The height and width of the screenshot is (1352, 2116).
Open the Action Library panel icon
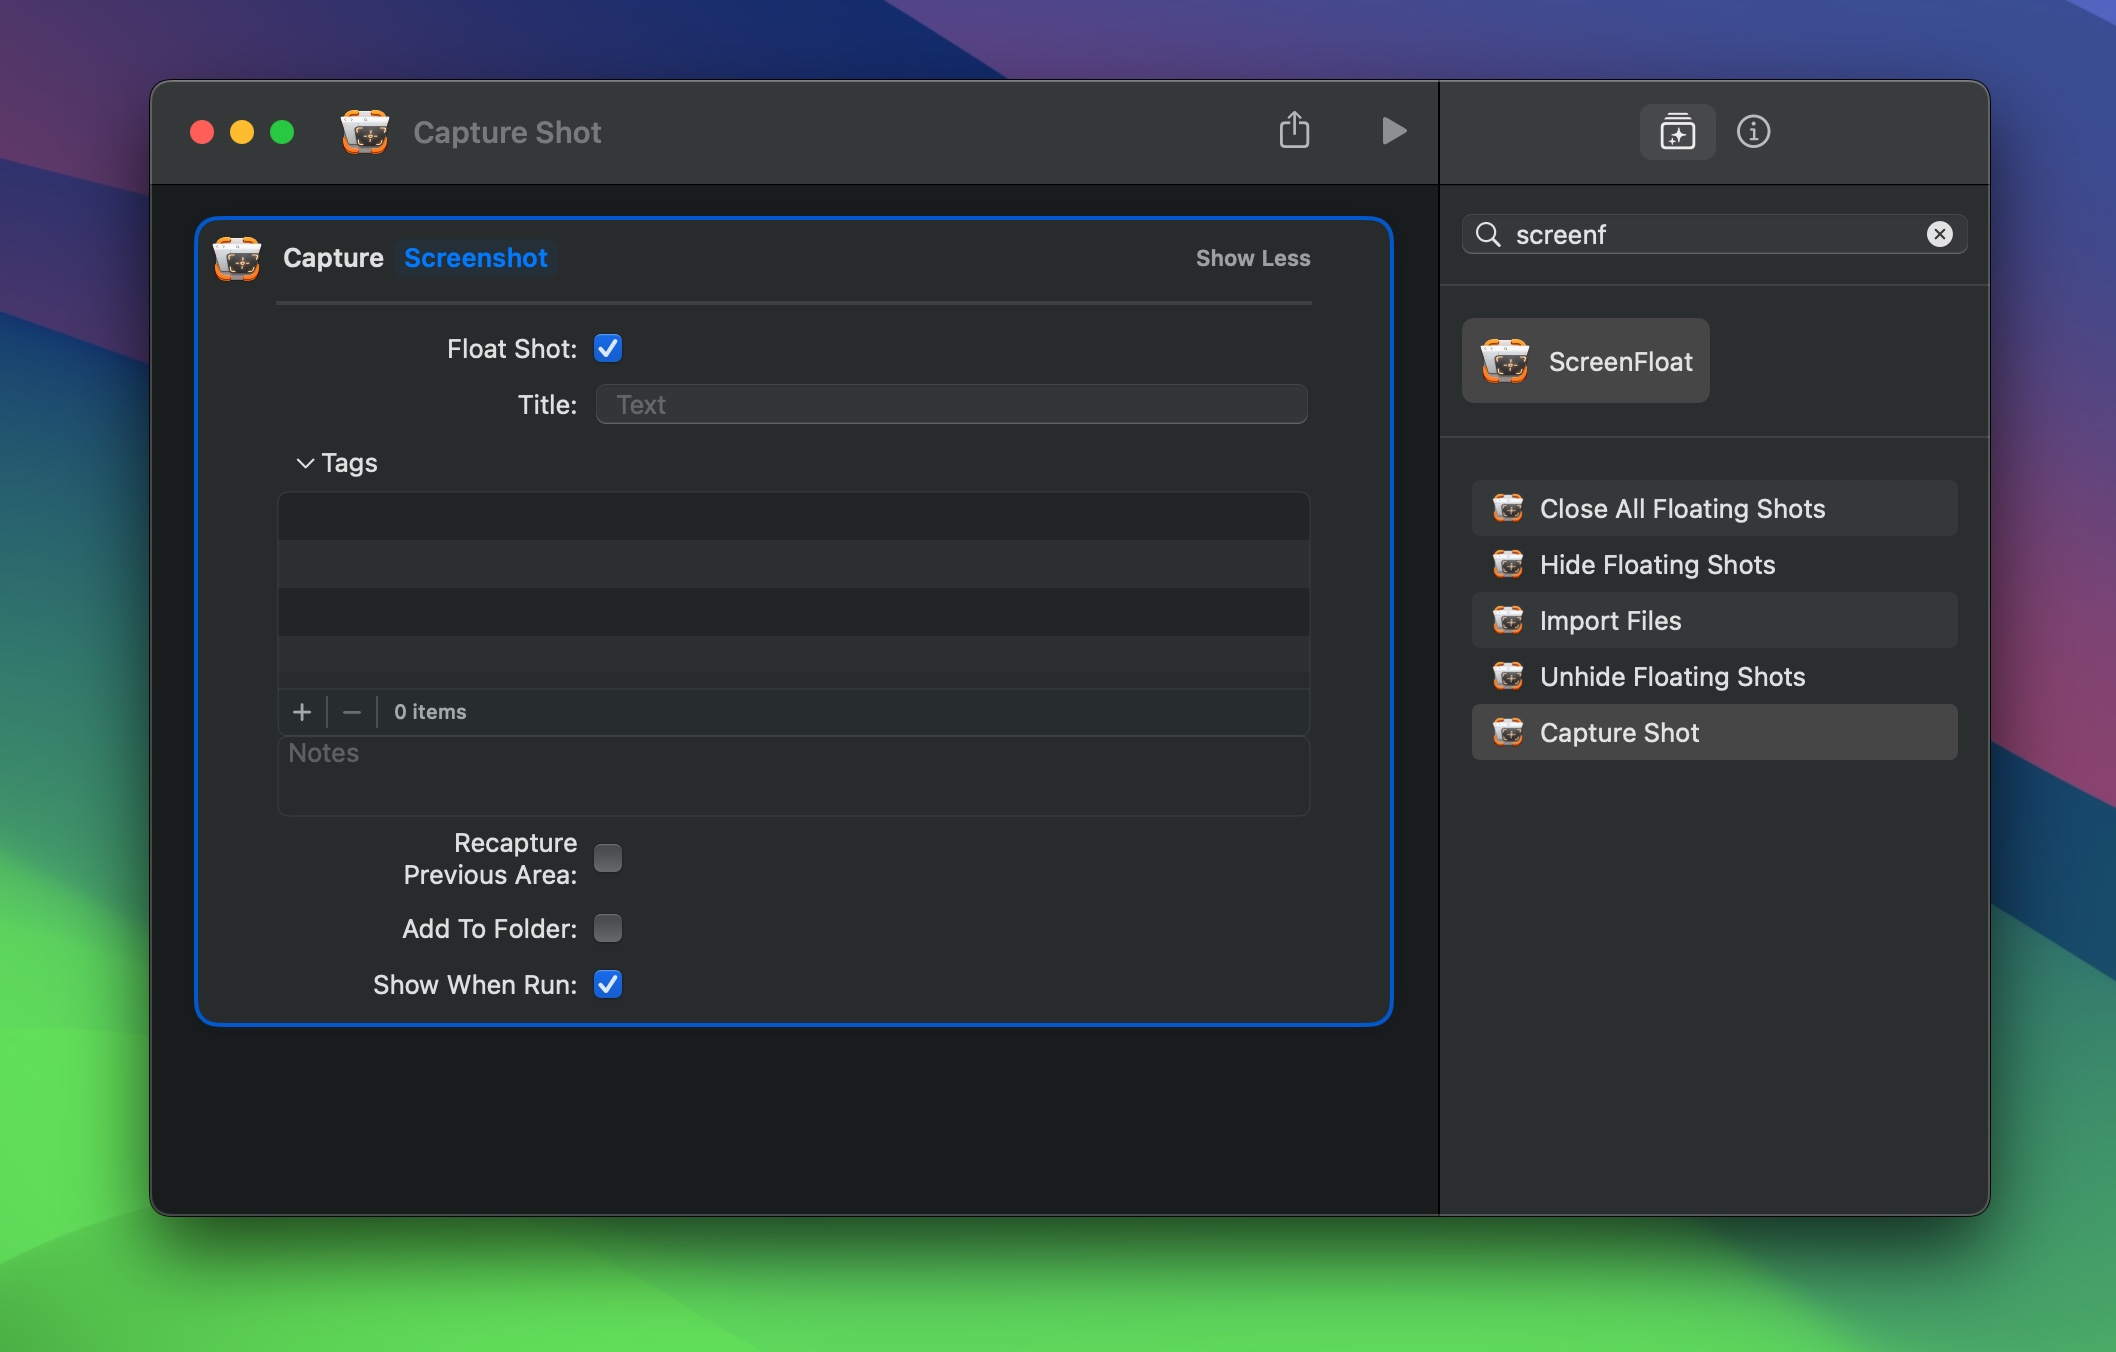(x=1677, y=131)
